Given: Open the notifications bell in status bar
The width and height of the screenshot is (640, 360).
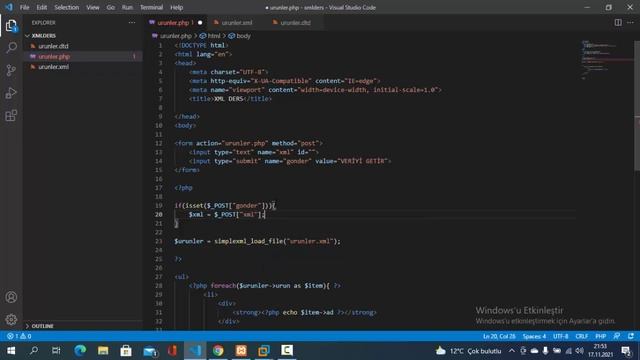Looking at the screenshot, I should [x=631, y=336].
